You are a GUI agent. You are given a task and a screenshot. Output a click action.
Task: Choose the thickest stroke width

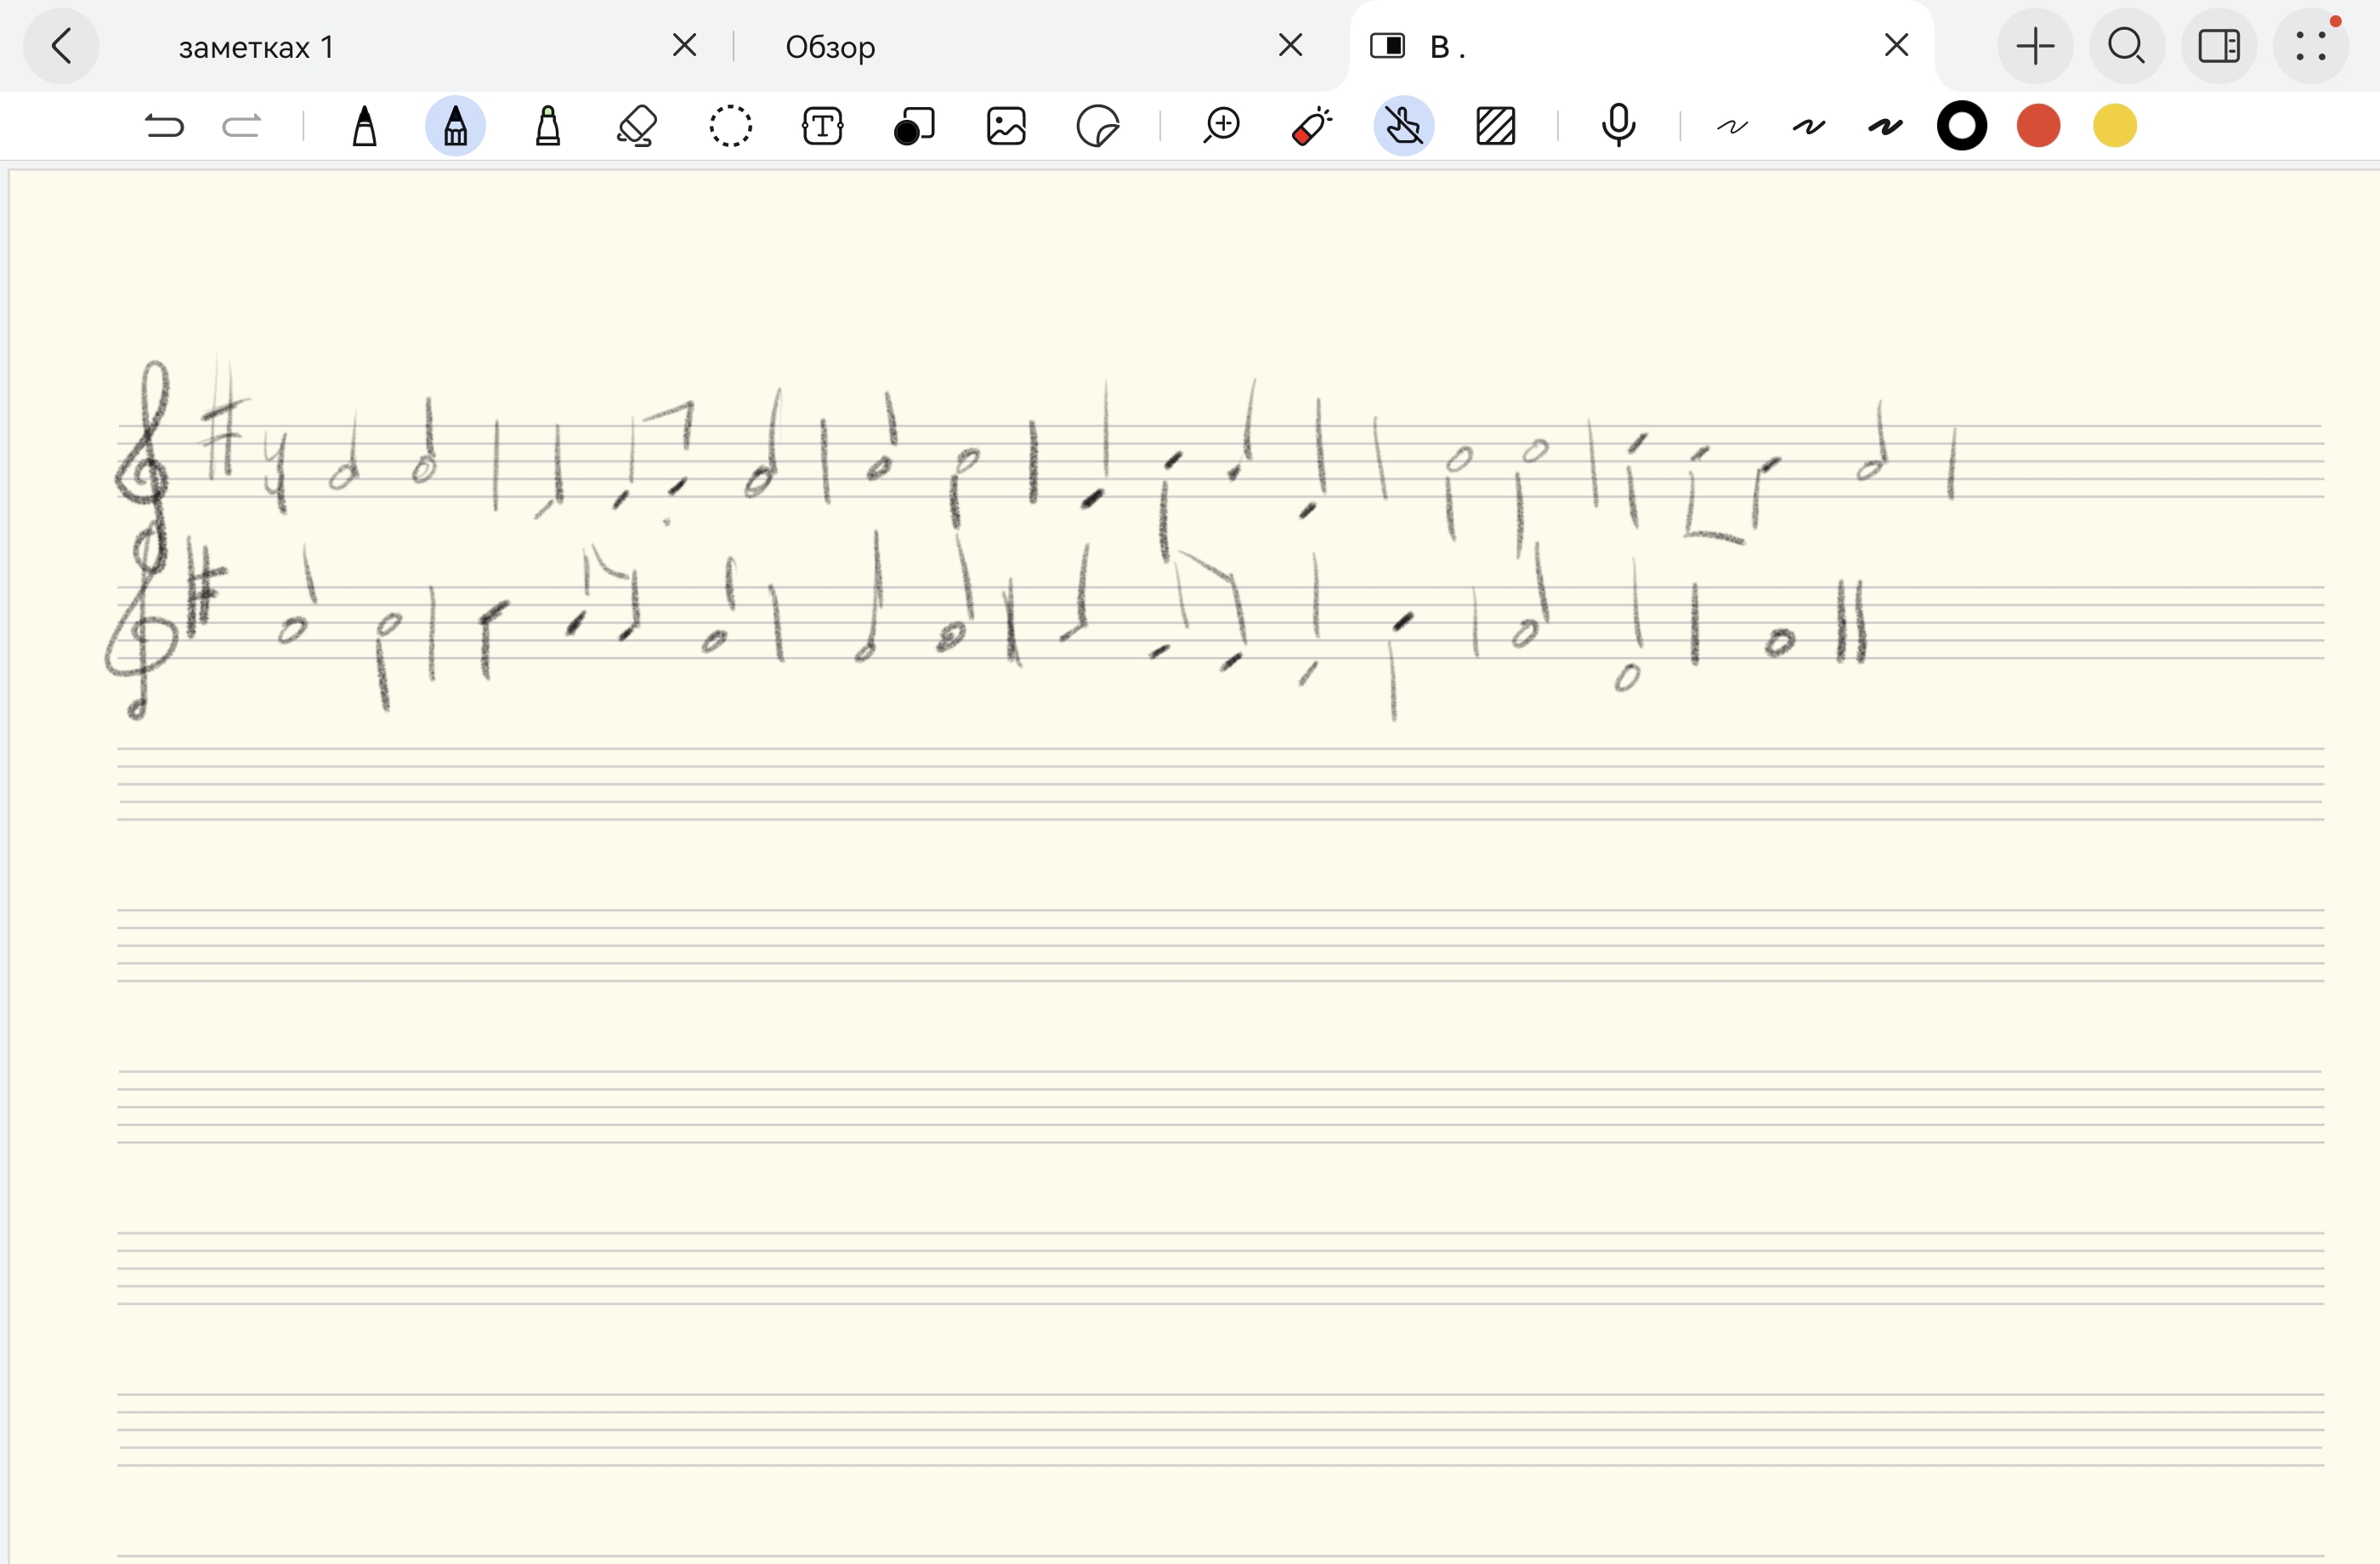tap(1885, 126)
